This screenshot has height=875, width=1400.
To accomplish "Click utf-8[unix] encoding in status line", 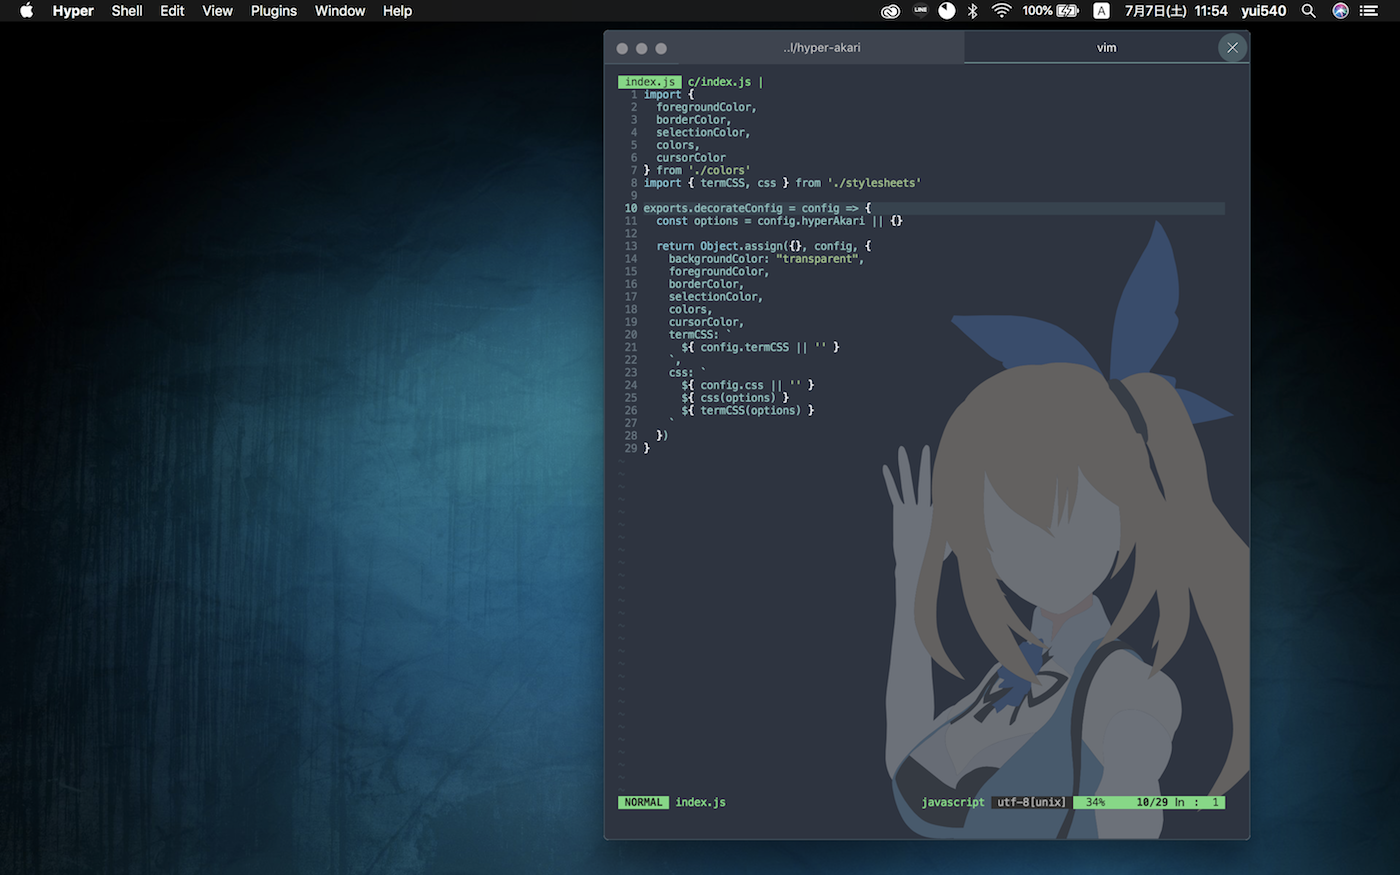I will coord(1031,802).
